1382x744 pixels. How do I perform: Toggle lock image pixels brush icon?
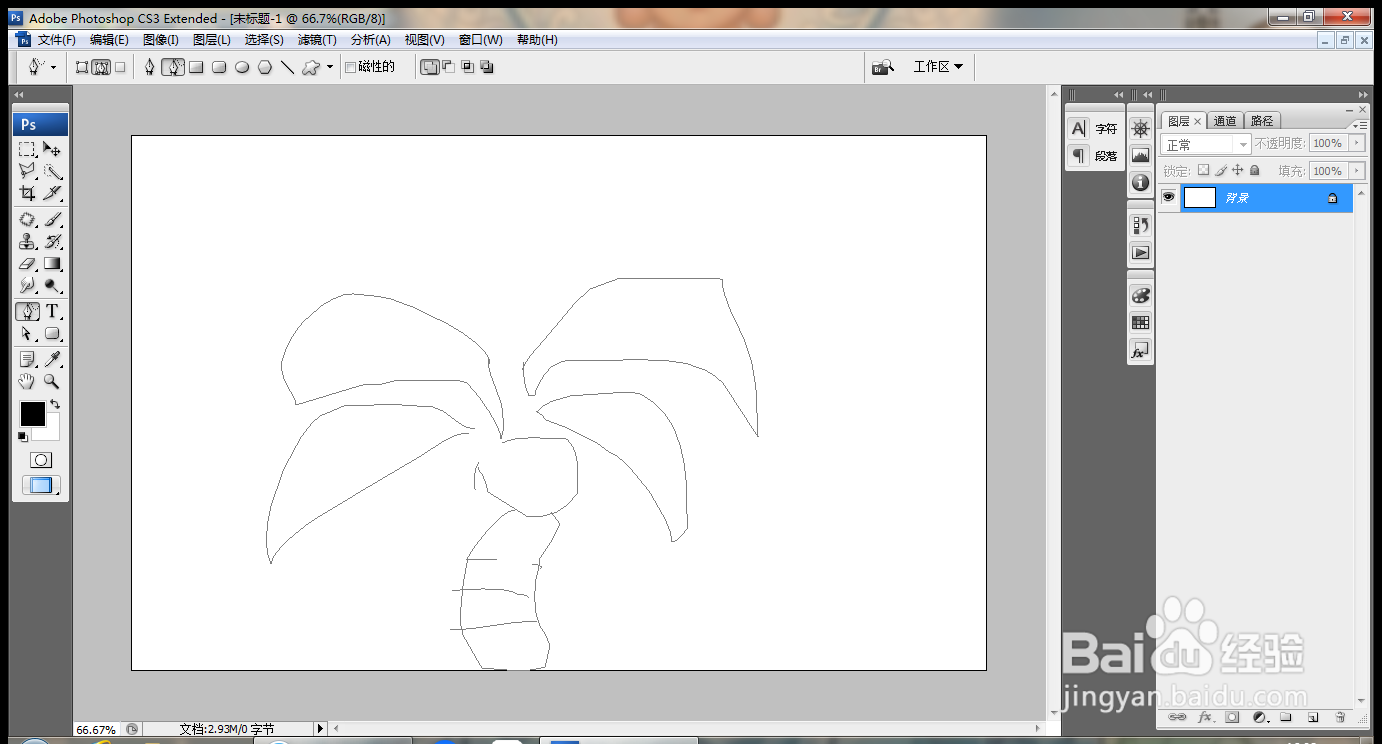[x=1221, y=171]
